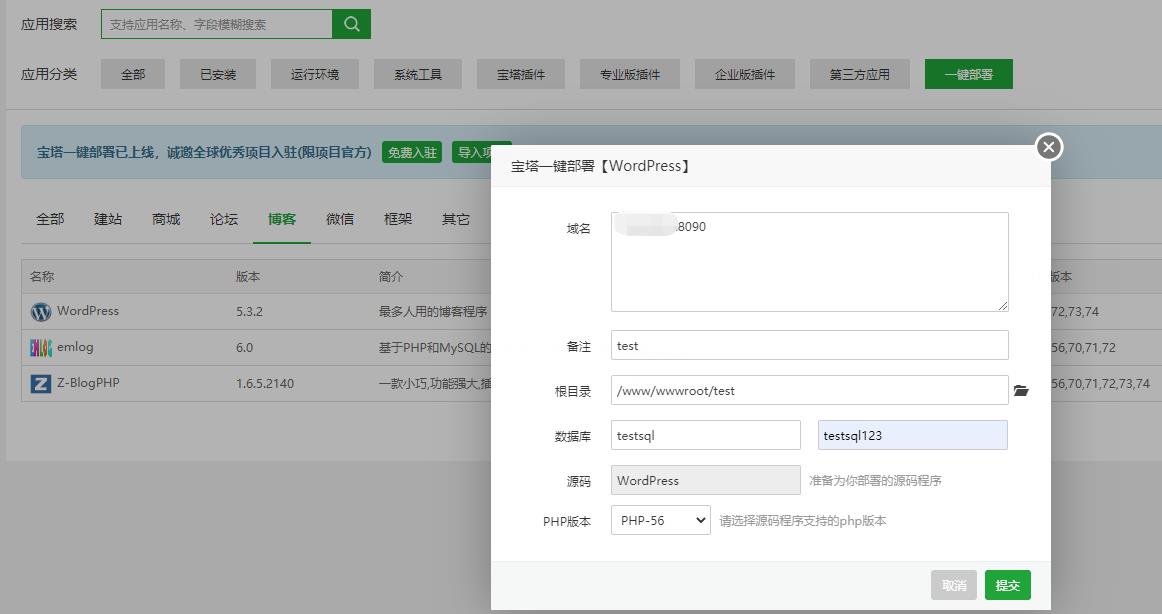Select the 全部 application category
The image size is (1162, 614).
133,74
